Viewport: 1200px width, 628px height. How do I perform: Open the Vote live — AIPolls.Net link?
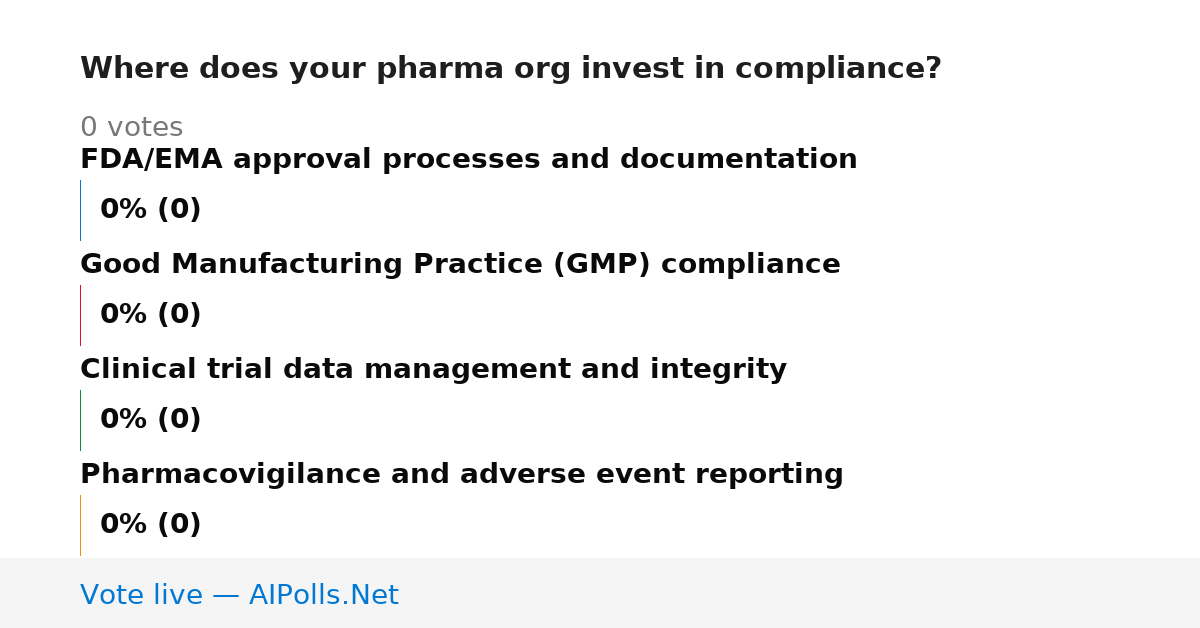239,596
